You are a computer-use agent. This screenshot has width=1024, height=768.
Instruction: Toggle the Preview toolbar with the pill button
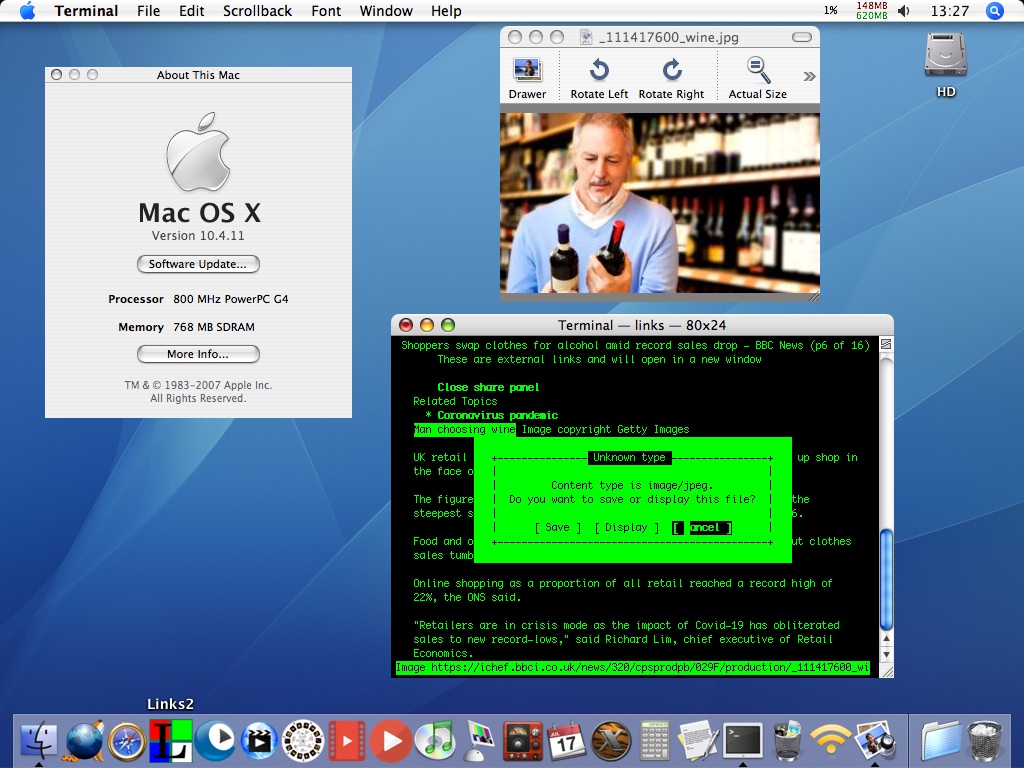[801, 37]
